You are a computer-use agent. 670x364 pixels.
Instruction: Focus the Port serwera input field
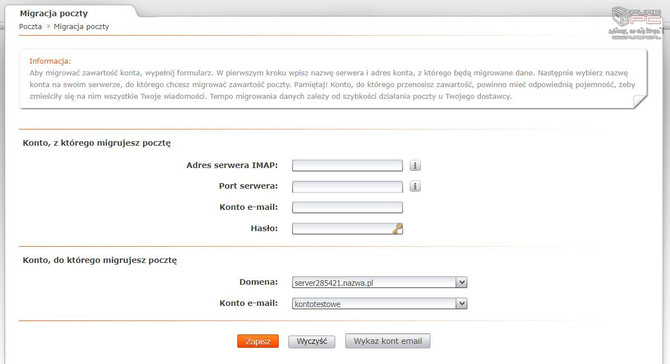pyautogui.click(x=347, y=187)
